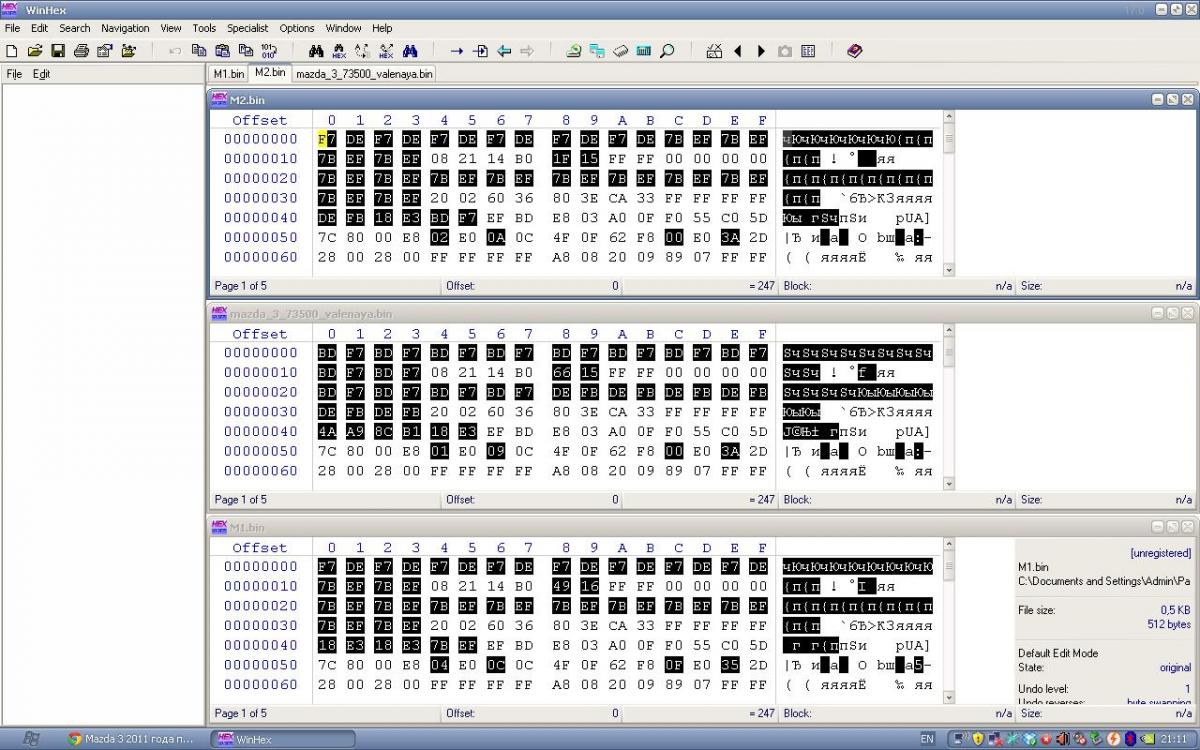This screenshot has width=1200, height=750.
Task: Click the 'original' state value in info panel
Action: [x=1175, y=667]
